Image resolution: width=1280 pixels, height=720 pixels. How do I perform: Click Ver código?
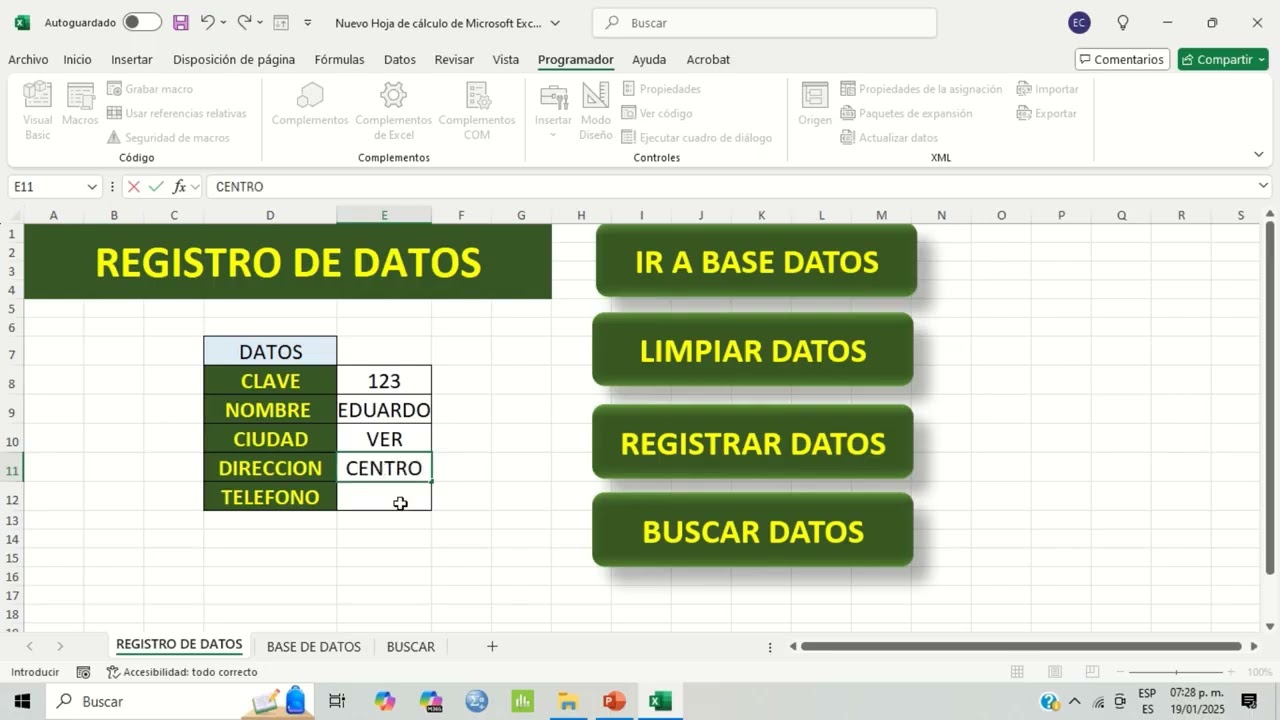point(657,113)
